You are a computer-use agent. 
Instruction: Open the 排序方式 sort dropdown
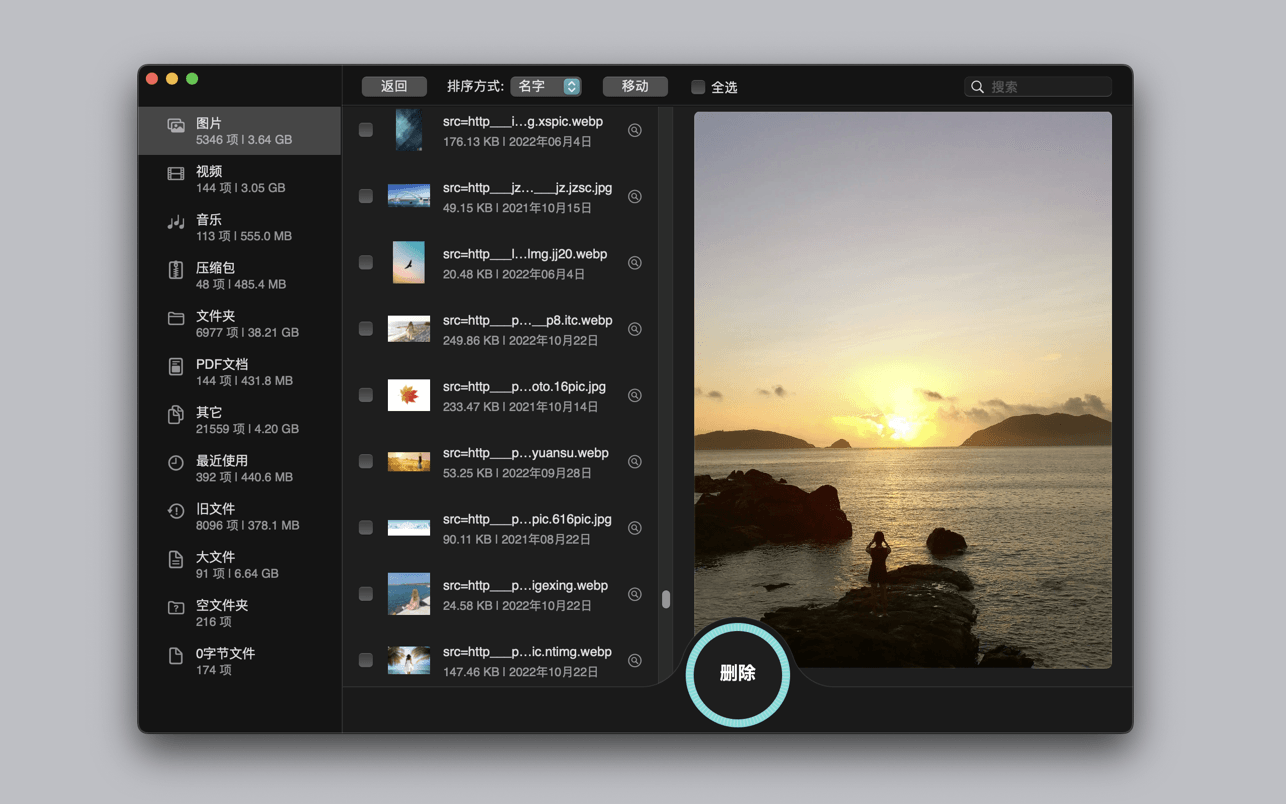pos(545,86)
